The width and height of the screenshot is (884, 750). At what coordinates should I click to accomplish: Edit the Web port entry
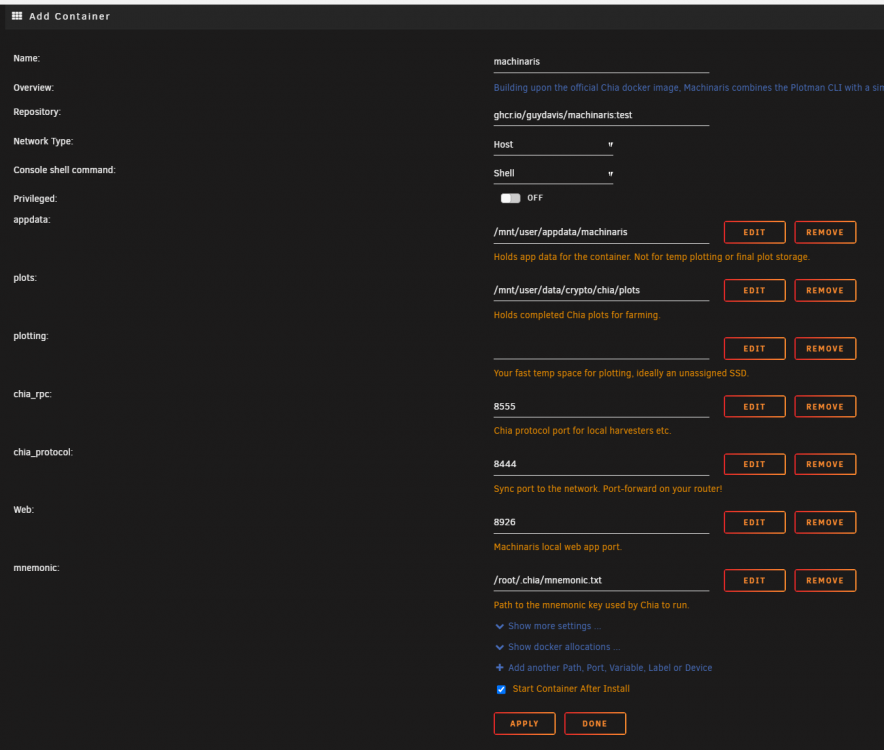tap(754, 522)
